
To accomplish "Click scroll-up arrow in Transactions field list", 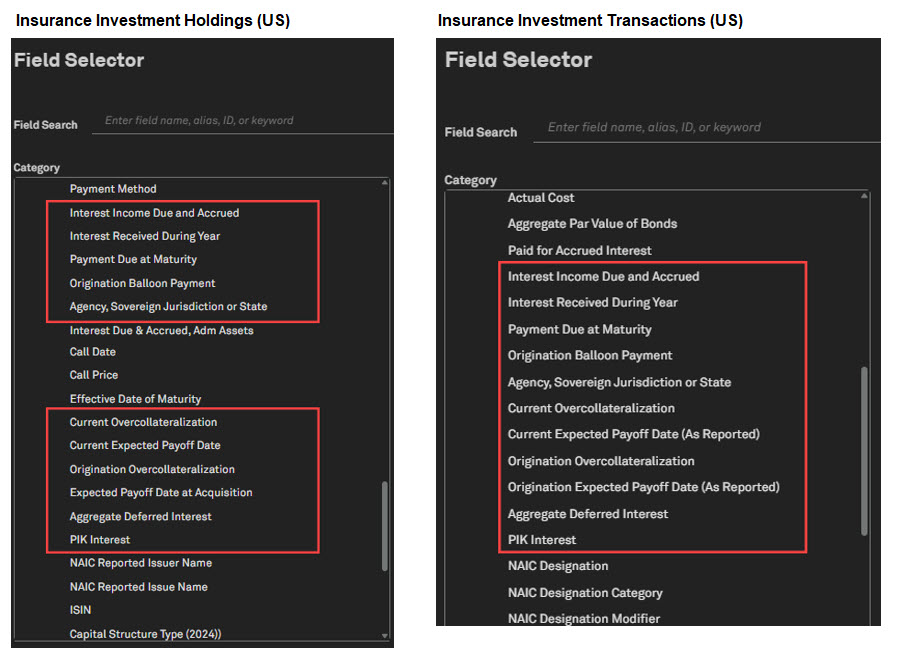I will (865, 196).
